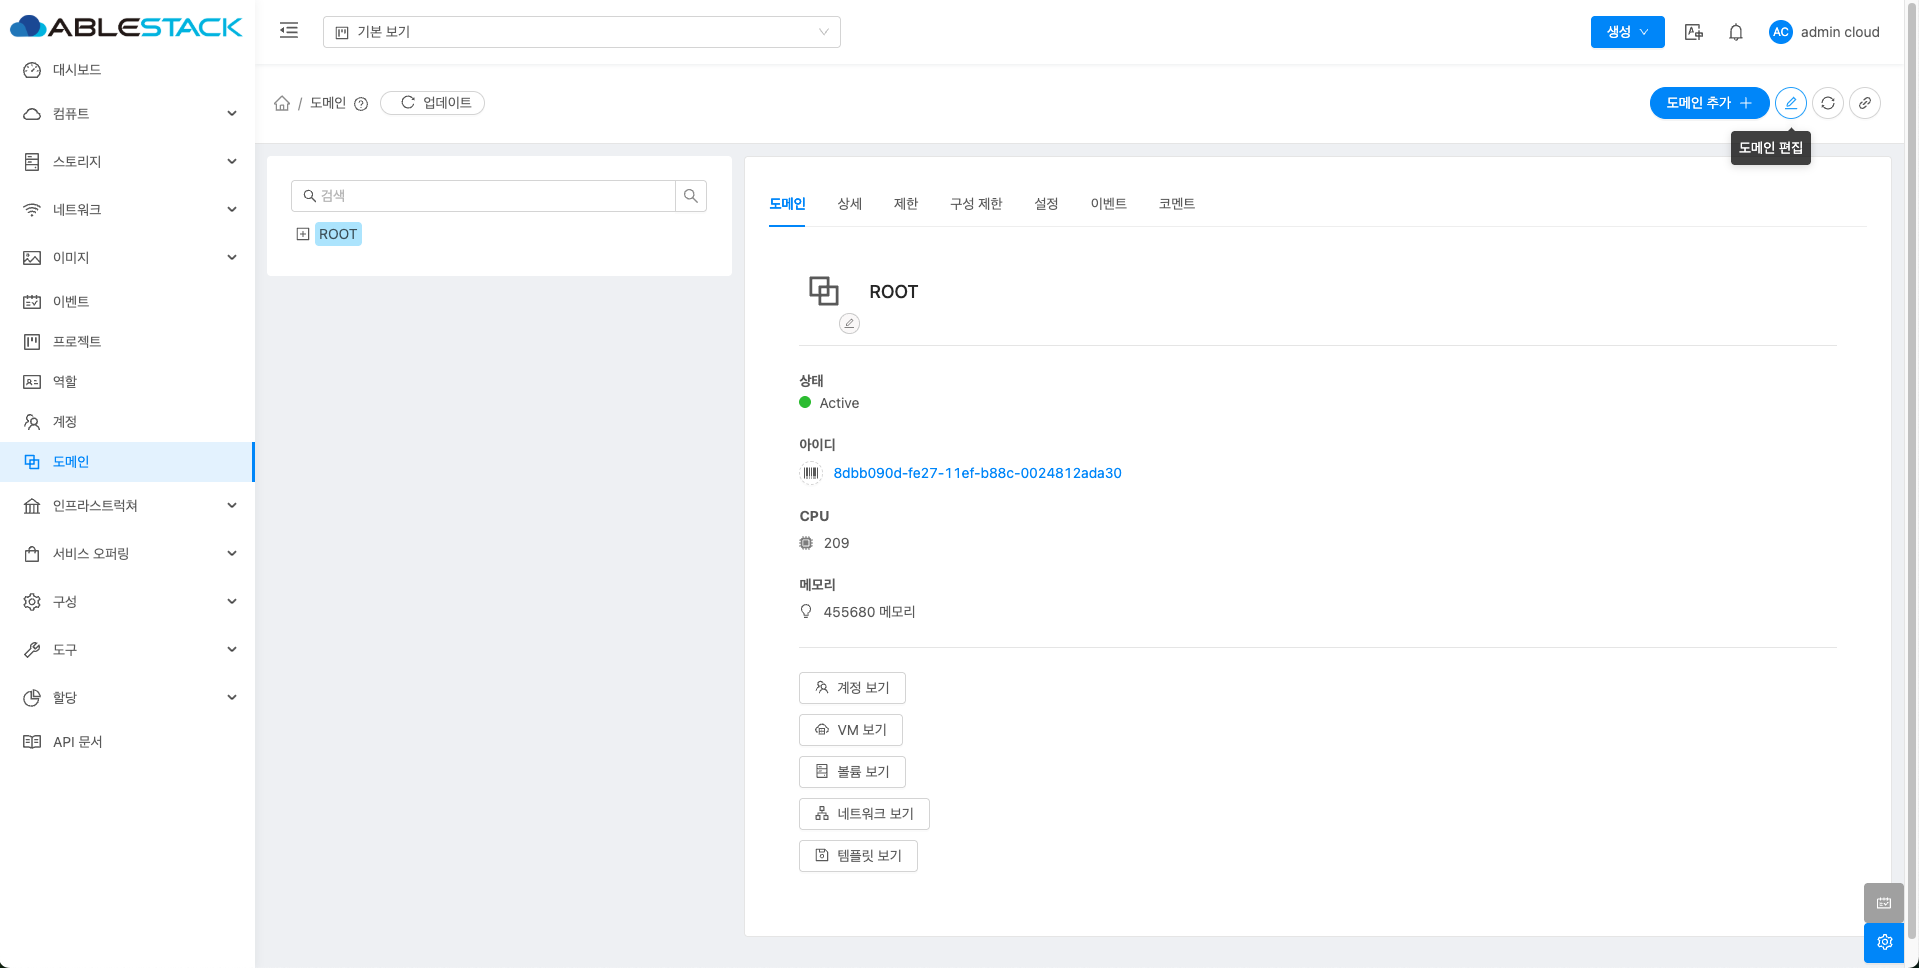Expand the 컴퓨트 sidebar menu

pyautogui.click(x=128, y=114)
